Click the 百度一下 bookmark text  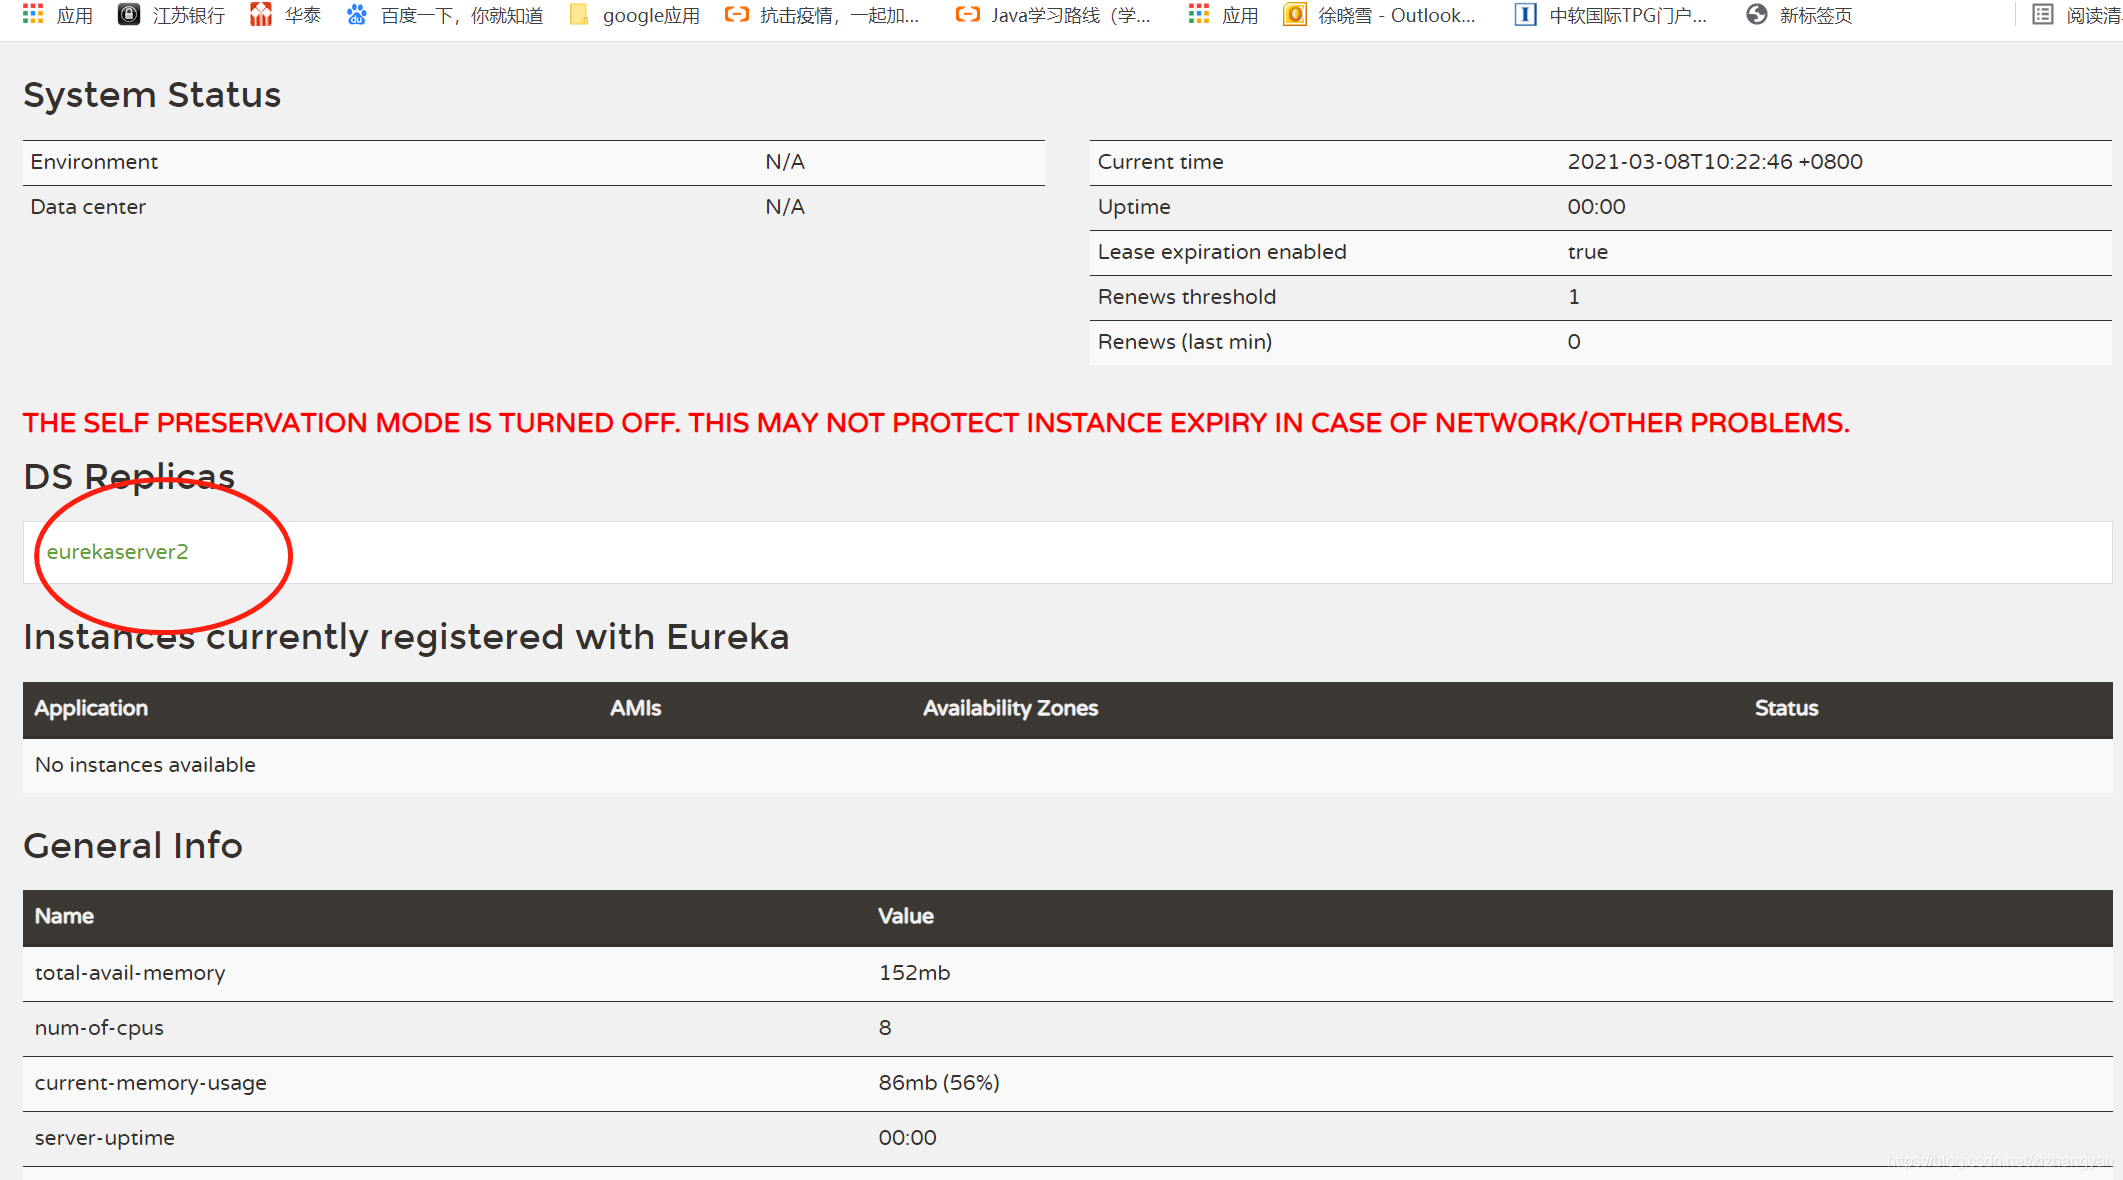[462, 15]
